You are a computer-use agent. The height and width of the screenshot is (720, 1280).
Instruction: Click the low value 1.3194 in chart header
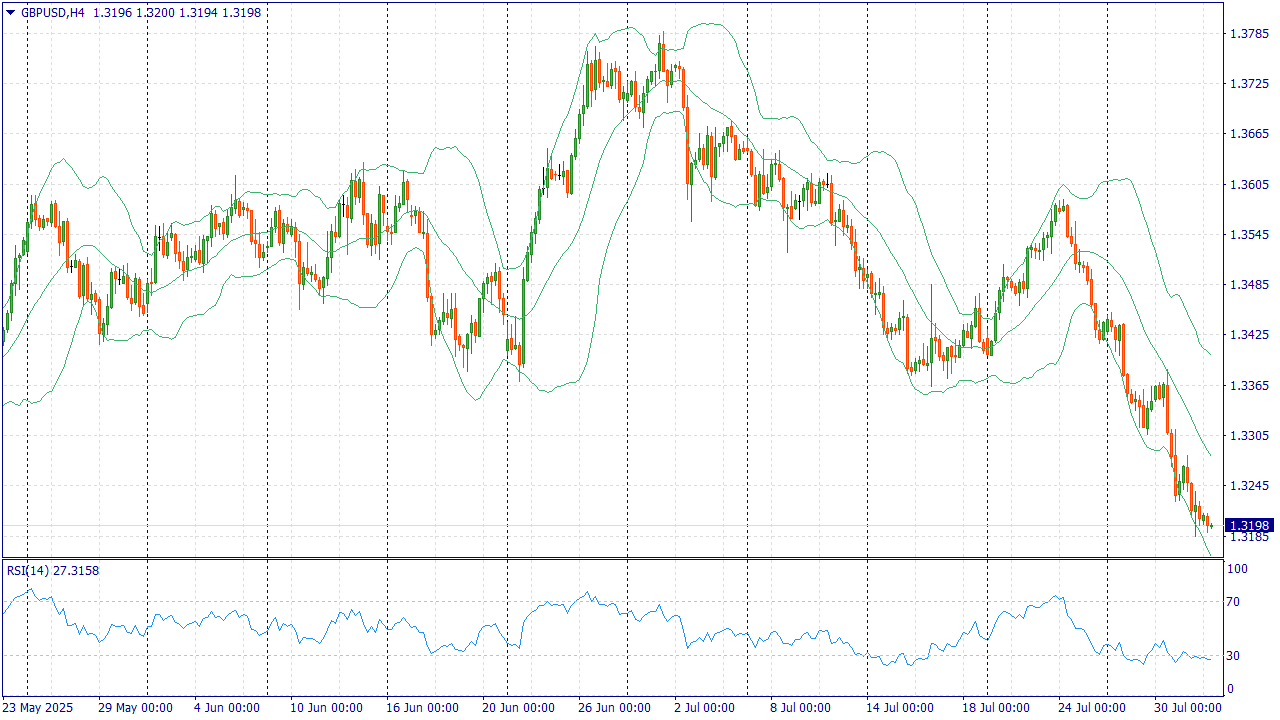point(200,12)
